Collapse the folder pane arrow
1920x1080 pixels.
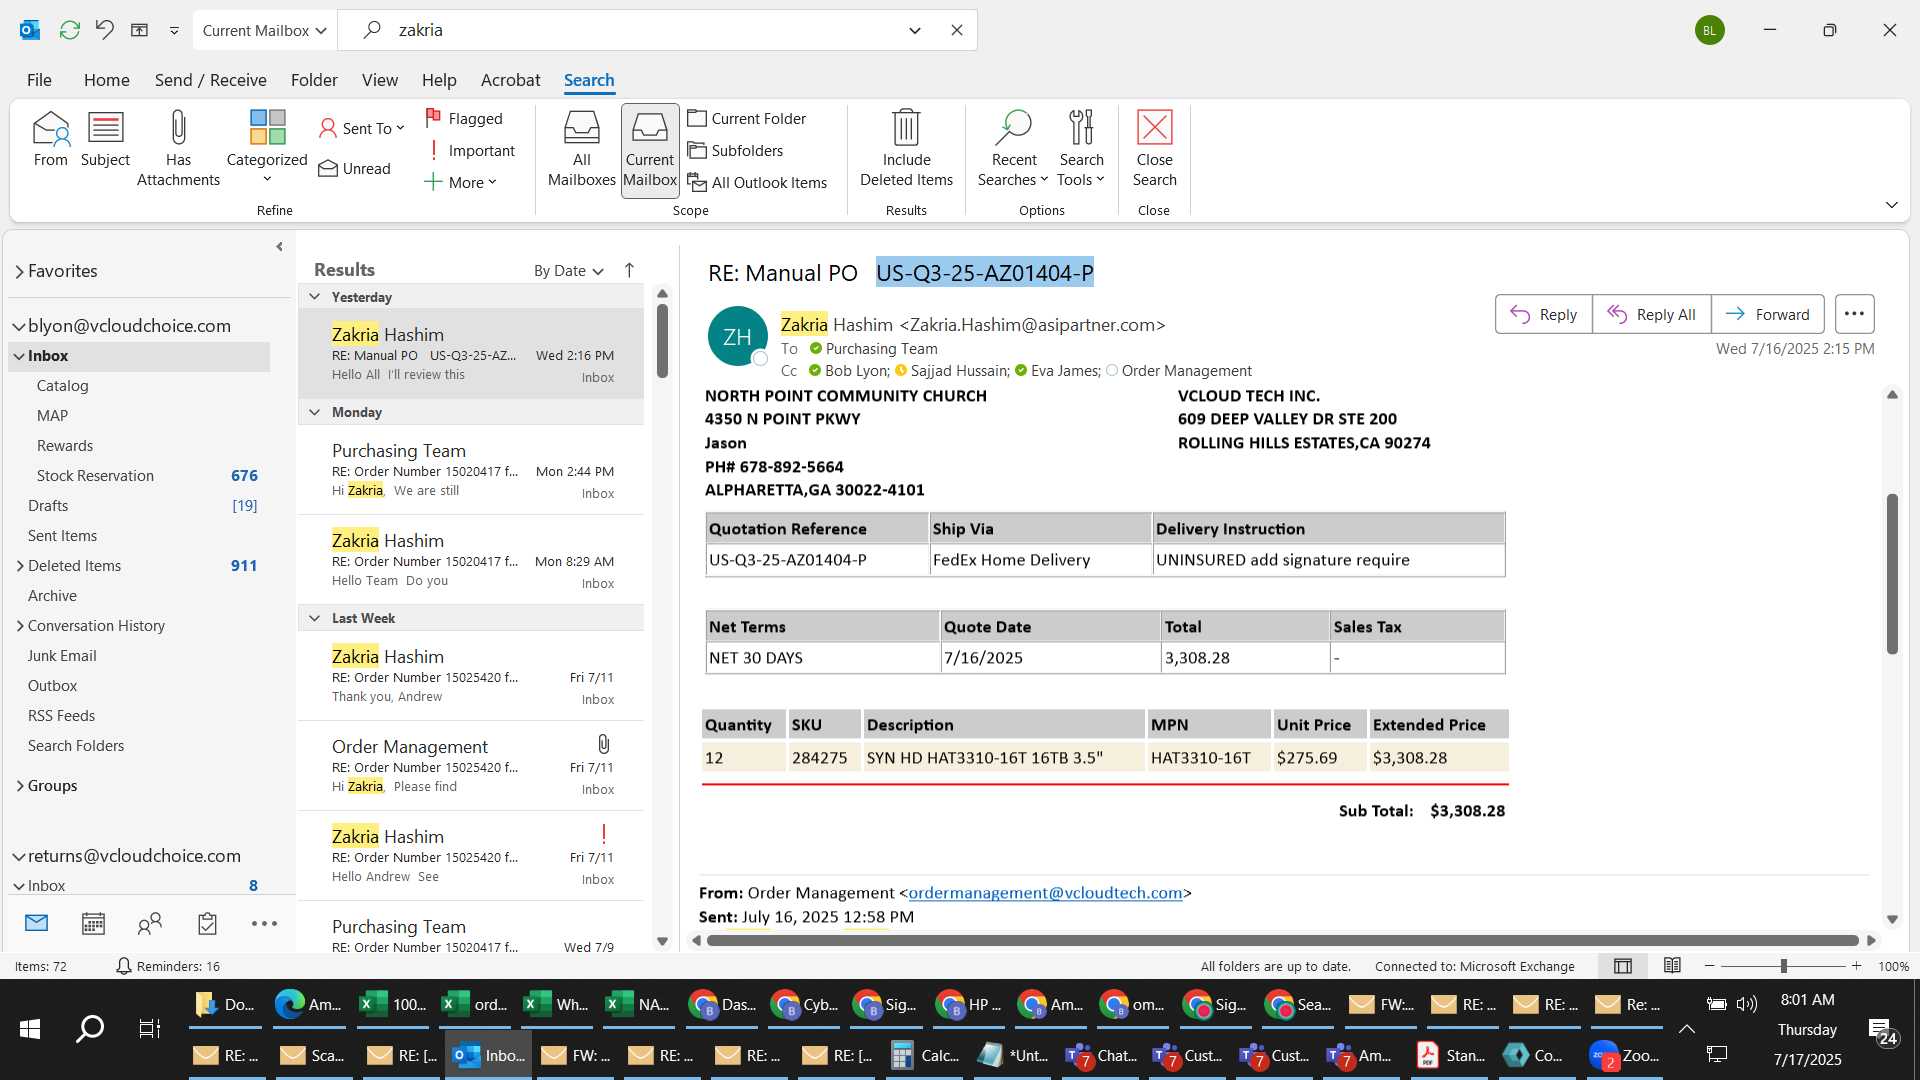(279, 246)
